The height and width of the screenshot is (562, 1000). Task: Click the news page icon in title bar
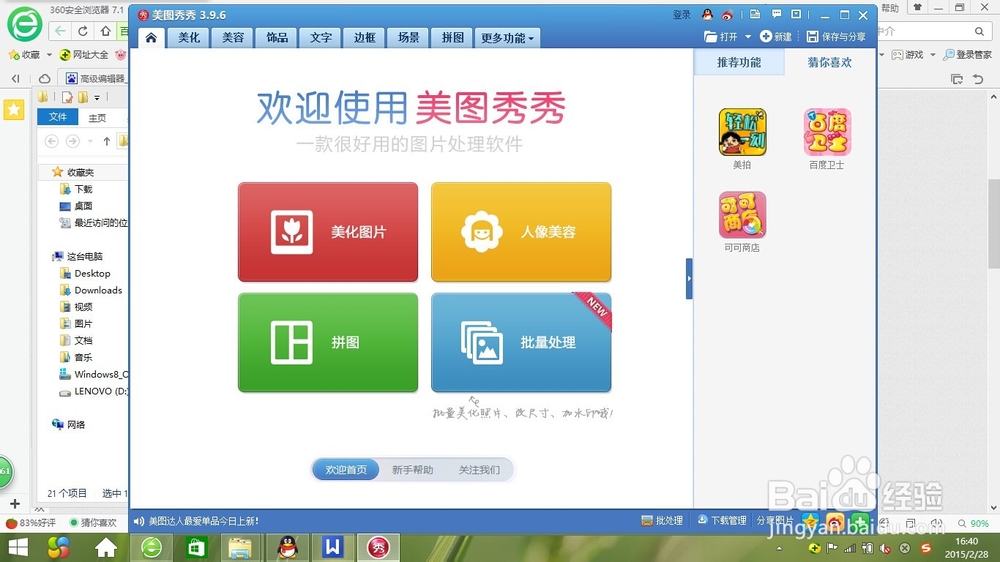(x=755, y=14)
